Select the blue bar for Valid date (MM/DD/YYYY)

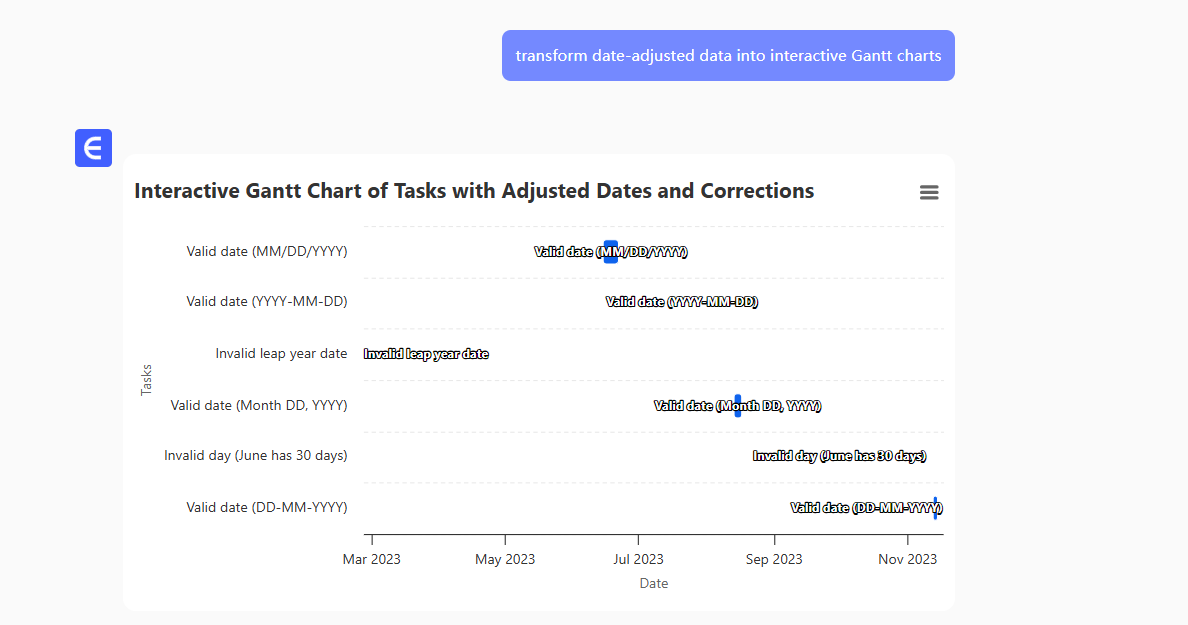(x=611, y=252)
